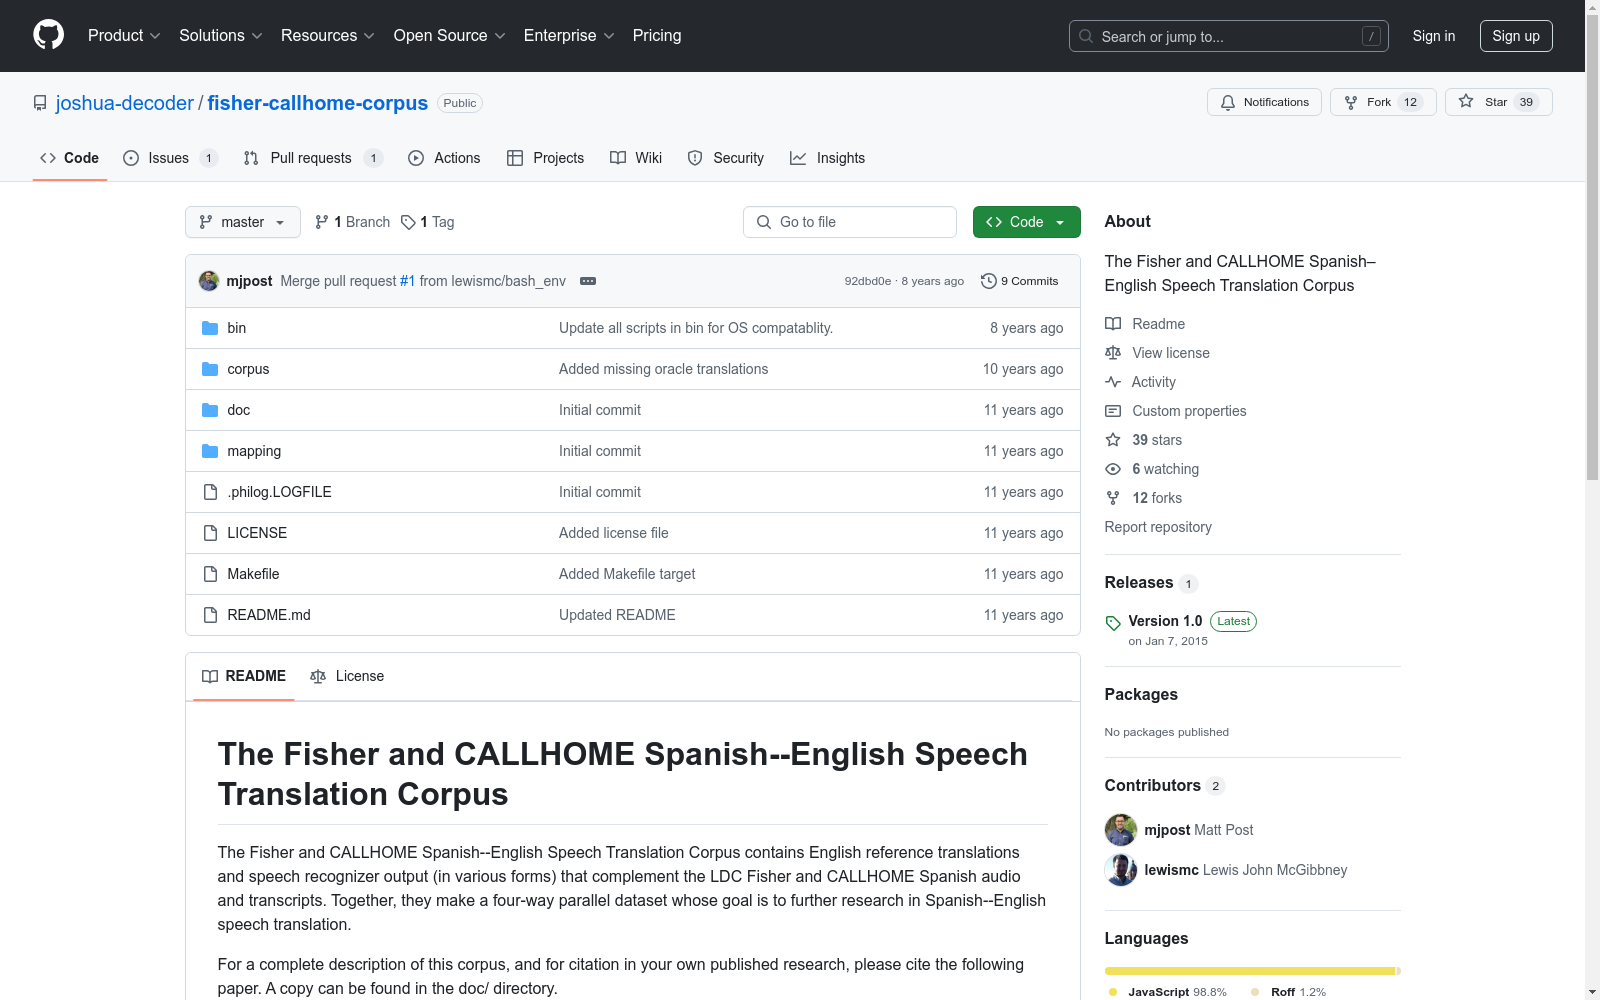This screenshot has height=1000, width=1600.
Task: Click the 1 Tag link
Action: (x=428, y=222)
